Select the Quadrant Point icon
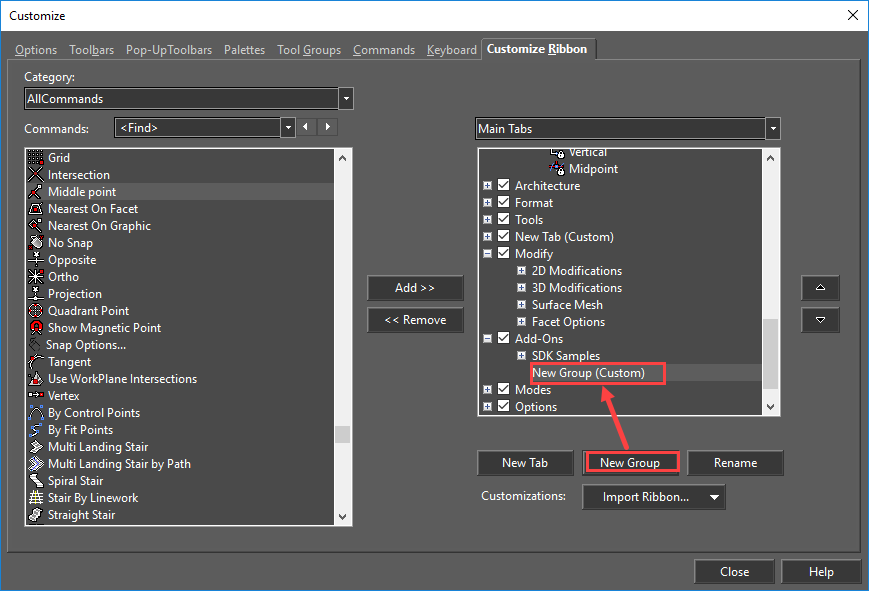The image size is (869, 591). pyautogui.click(x=36, y=311)
